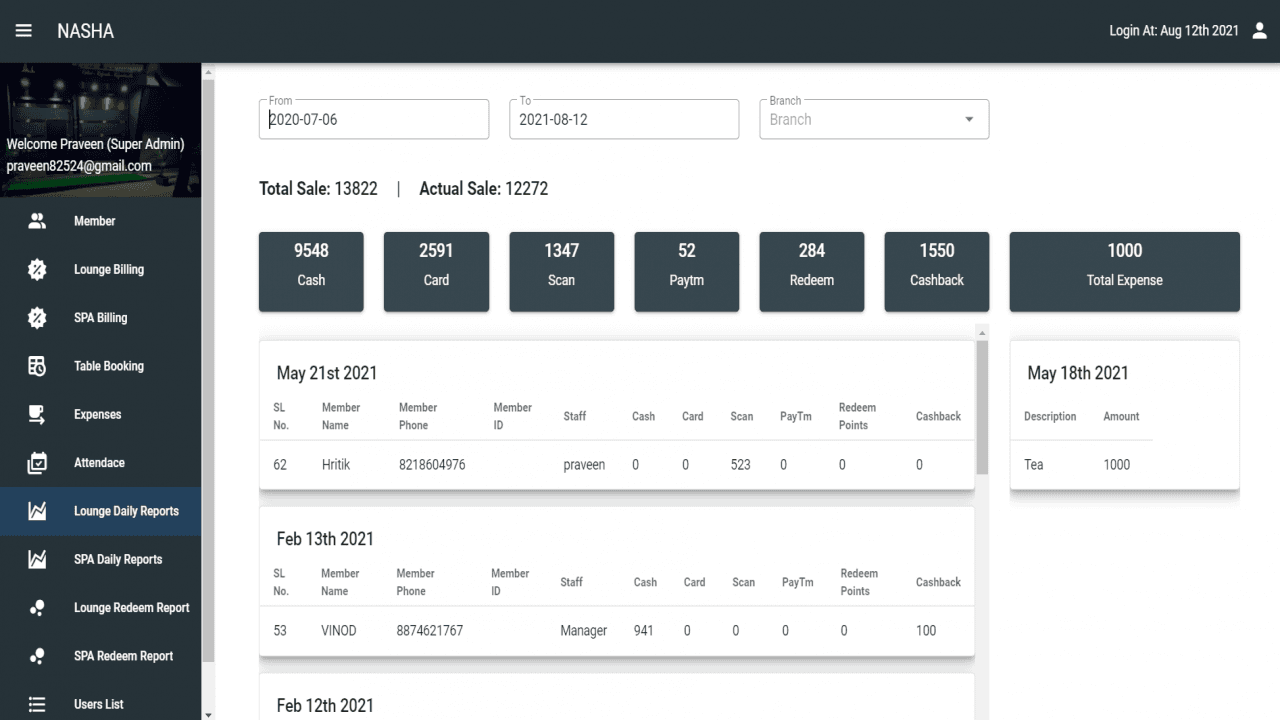The image size is (1280, 720).
Task: Click the Expenses icon in sidebar
Action: point(37,414)
